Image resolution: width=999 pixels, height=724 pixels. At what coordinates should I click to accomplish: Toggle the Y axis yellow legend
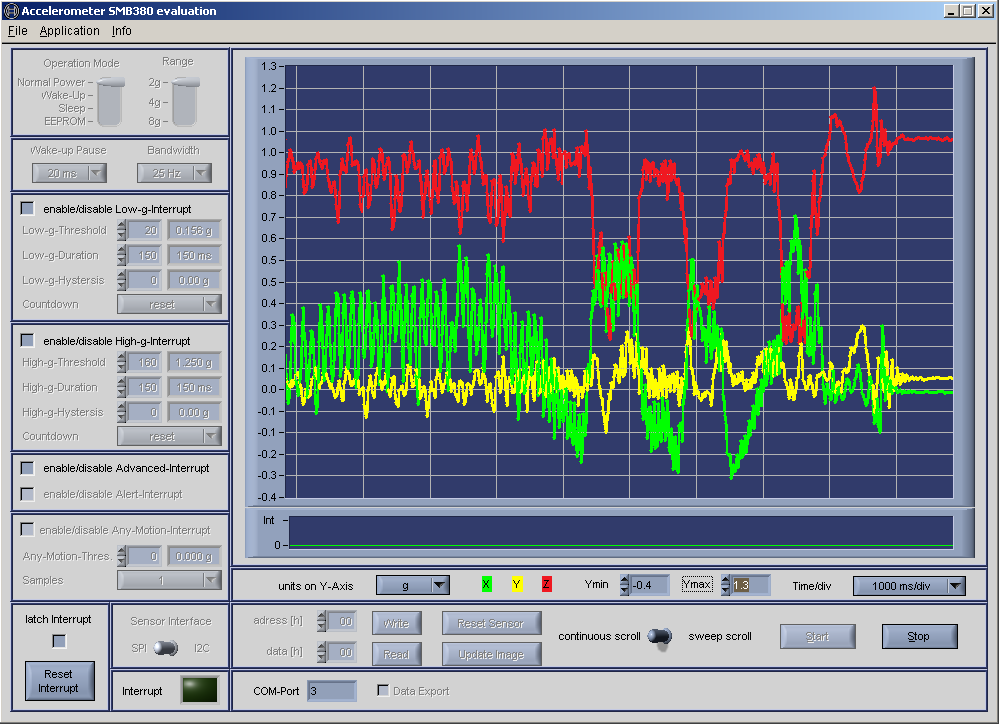tap(516, 584)
